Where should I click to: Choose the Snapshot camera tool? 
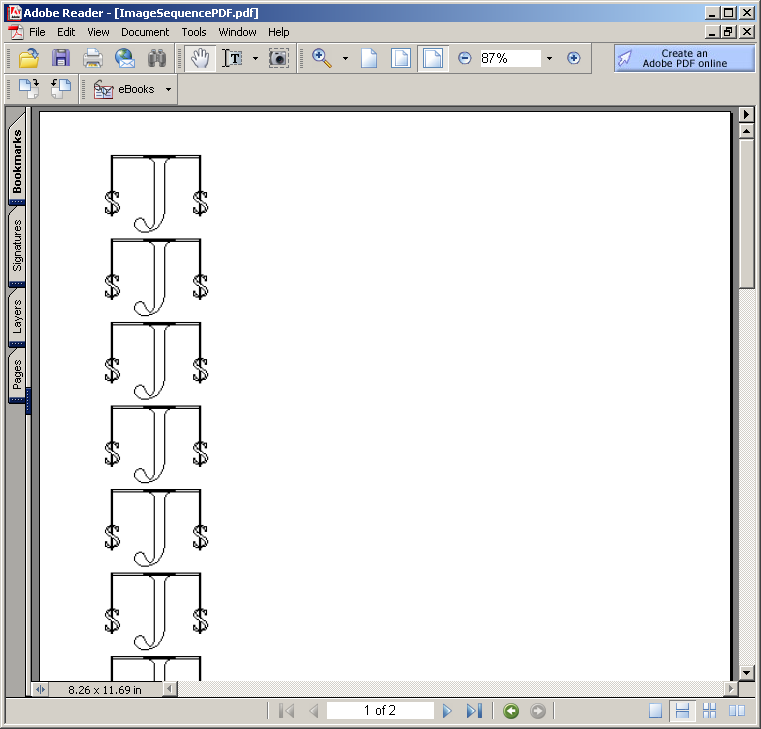coord(279,58)
